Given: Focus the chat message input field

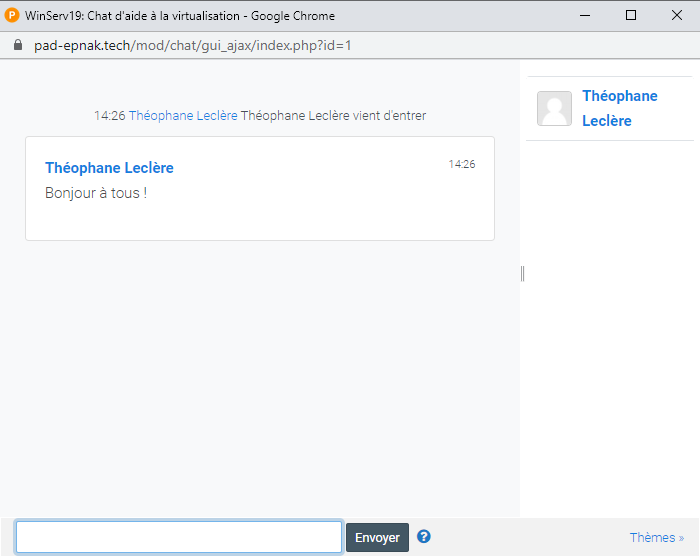Looking at the screenshot, I should click(x=179, y=537).
